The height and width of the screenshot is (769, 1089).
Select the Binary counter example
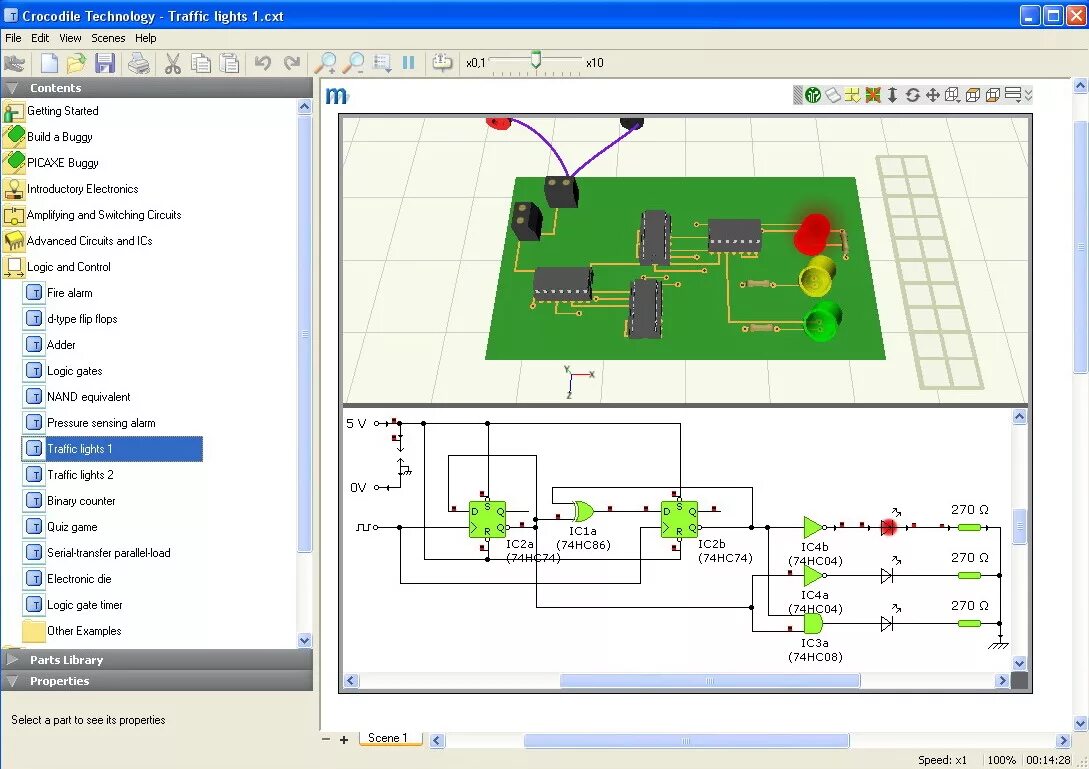point(81,501)
